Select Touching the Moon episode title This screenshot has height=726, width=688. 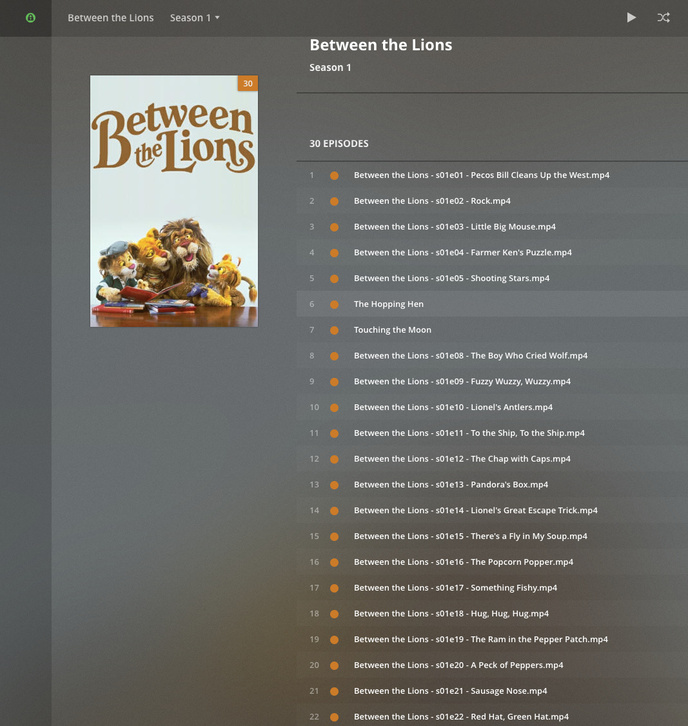pos(392,330)
